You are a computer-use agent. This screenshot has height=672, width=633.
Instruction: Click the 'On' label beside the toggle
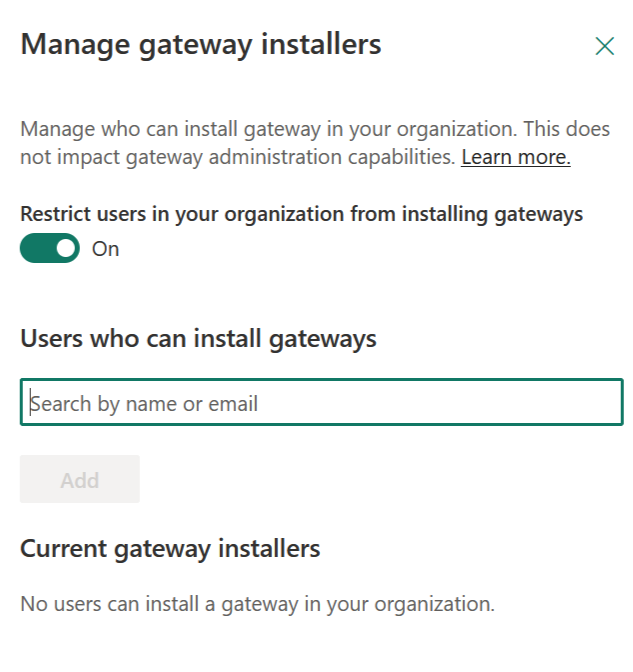tap(105, 249)
